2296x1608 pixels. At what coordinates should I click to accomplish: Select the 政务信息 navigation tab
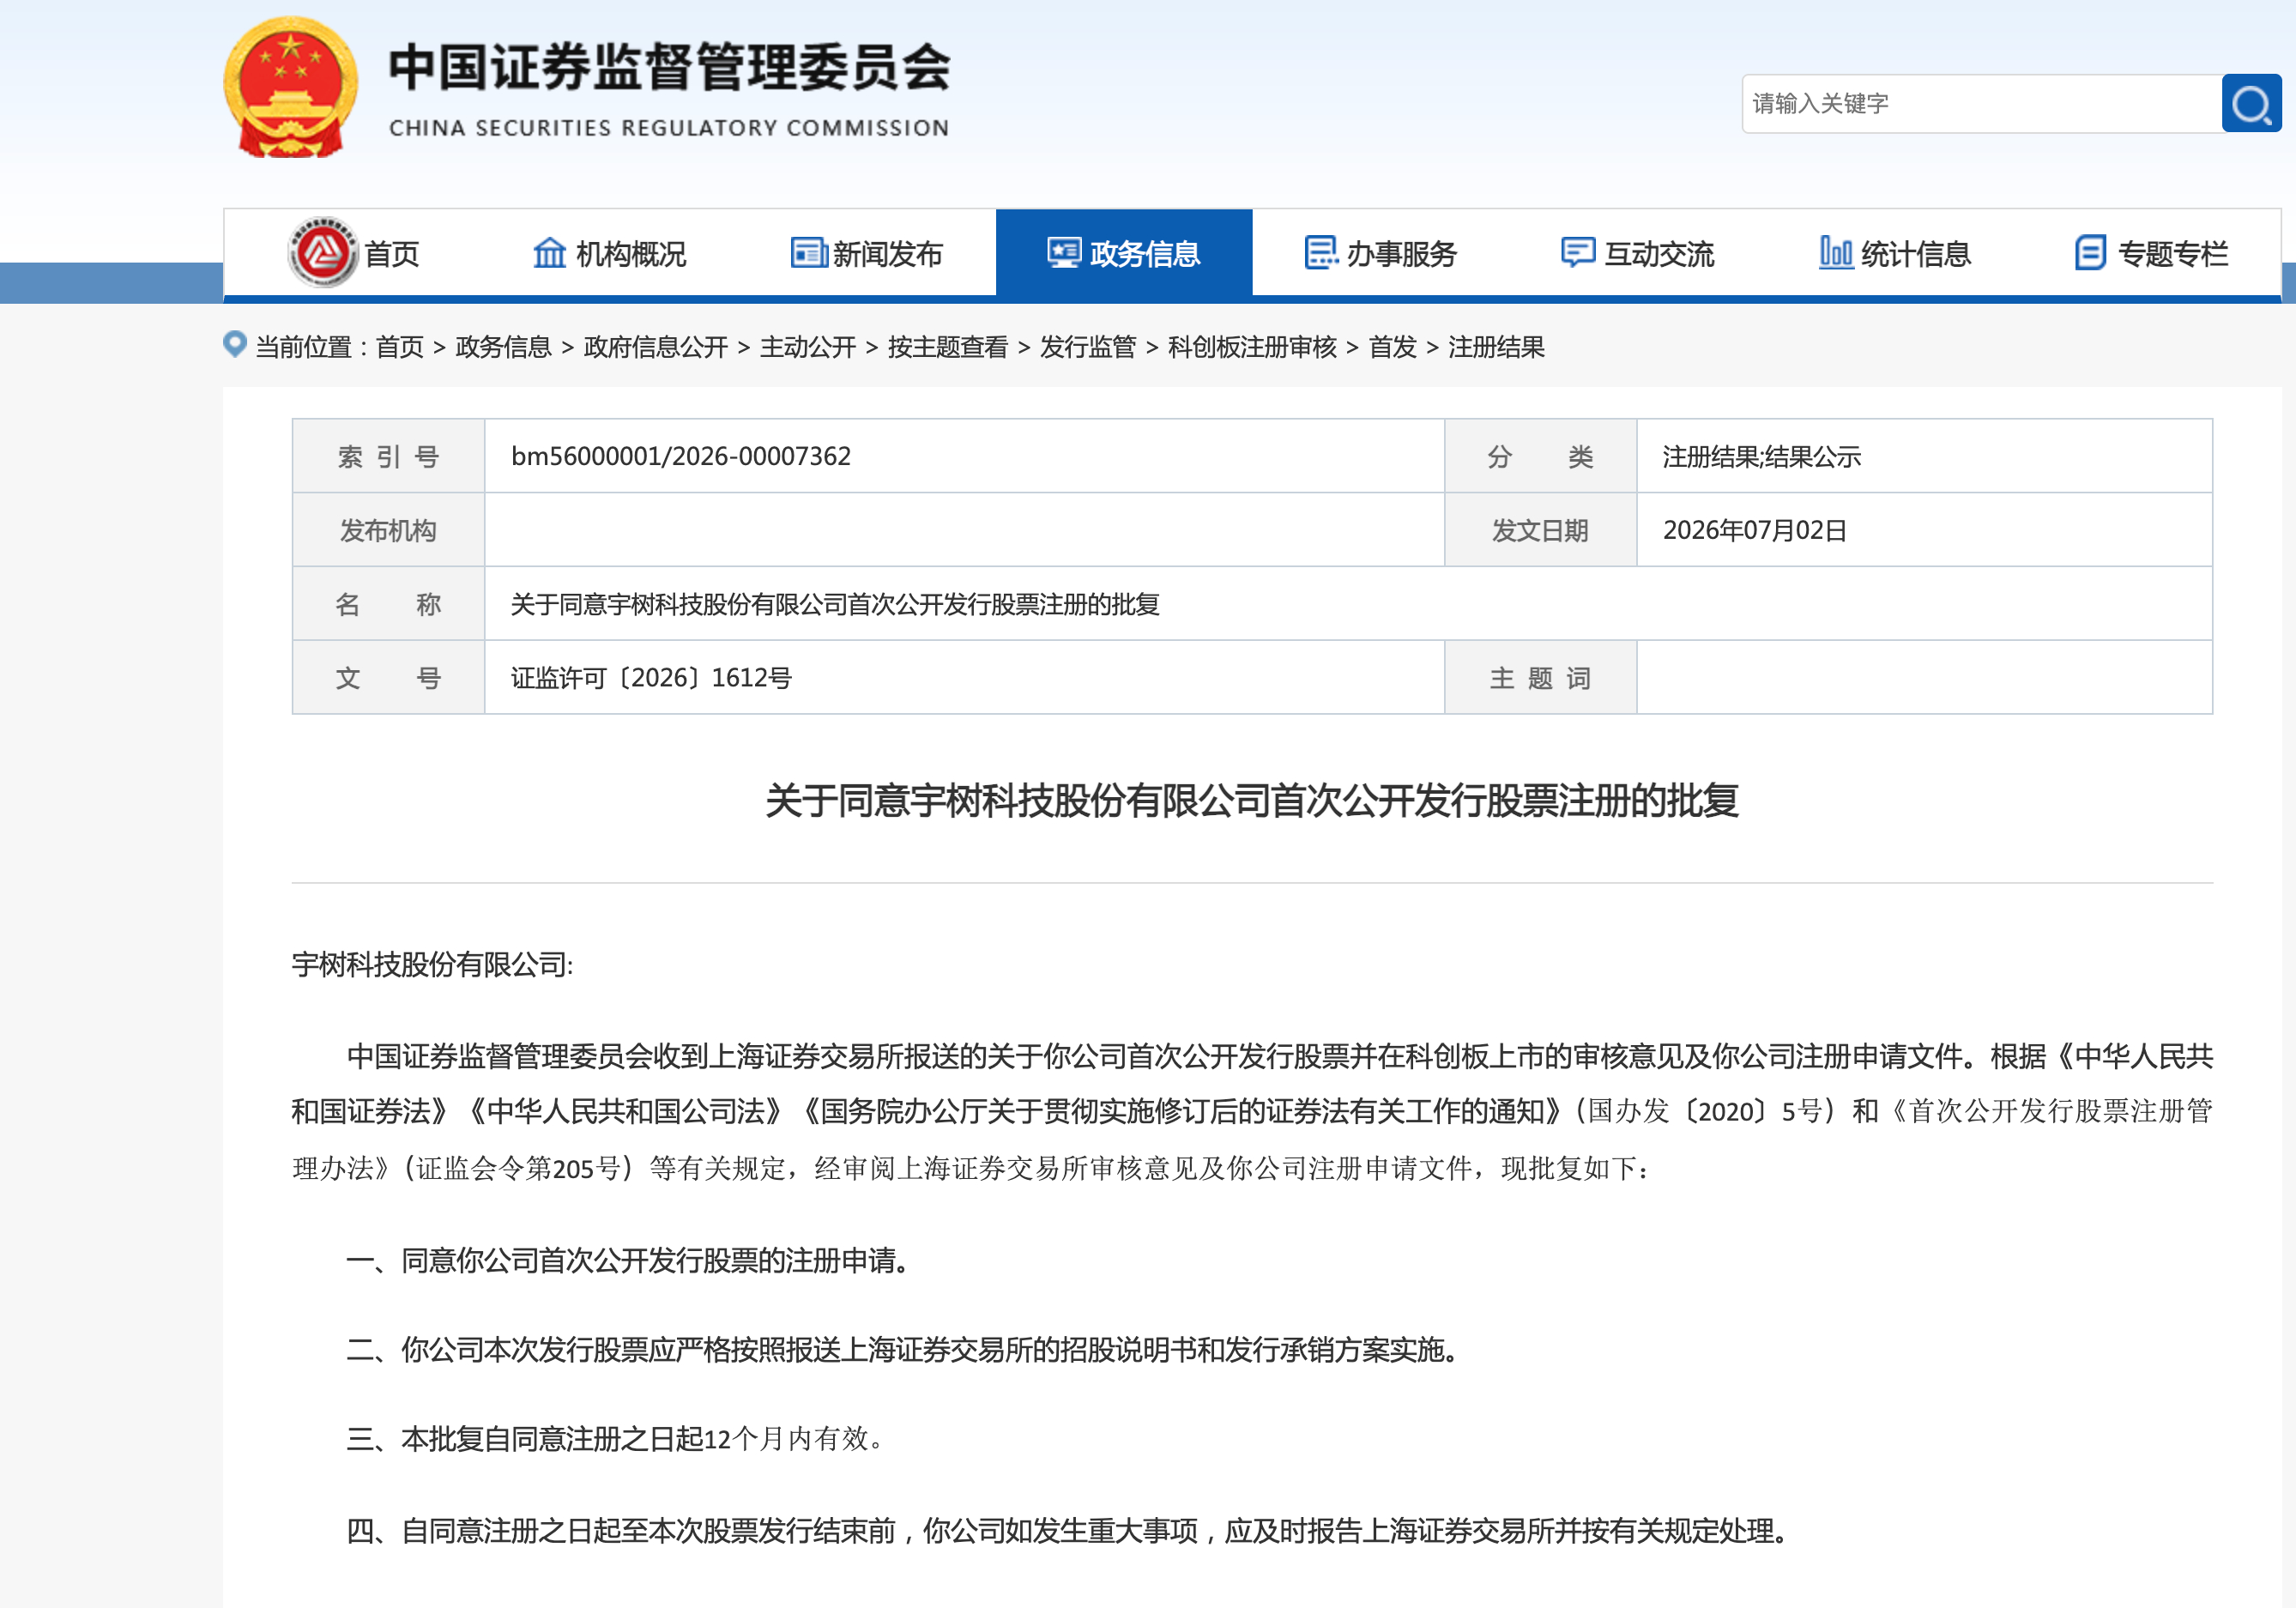click(x=1124, y=253)
